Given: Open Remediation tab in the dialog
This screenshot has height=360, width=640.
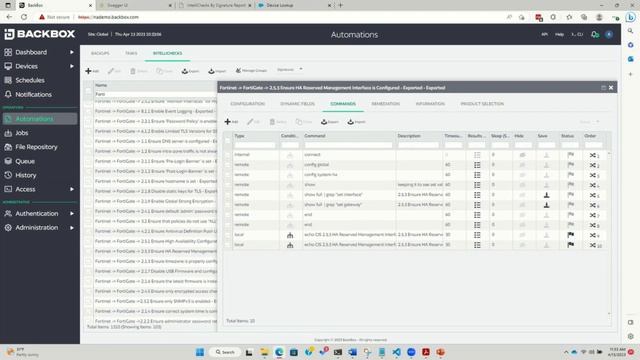Looking at the screenshot, I should [386, 104].
